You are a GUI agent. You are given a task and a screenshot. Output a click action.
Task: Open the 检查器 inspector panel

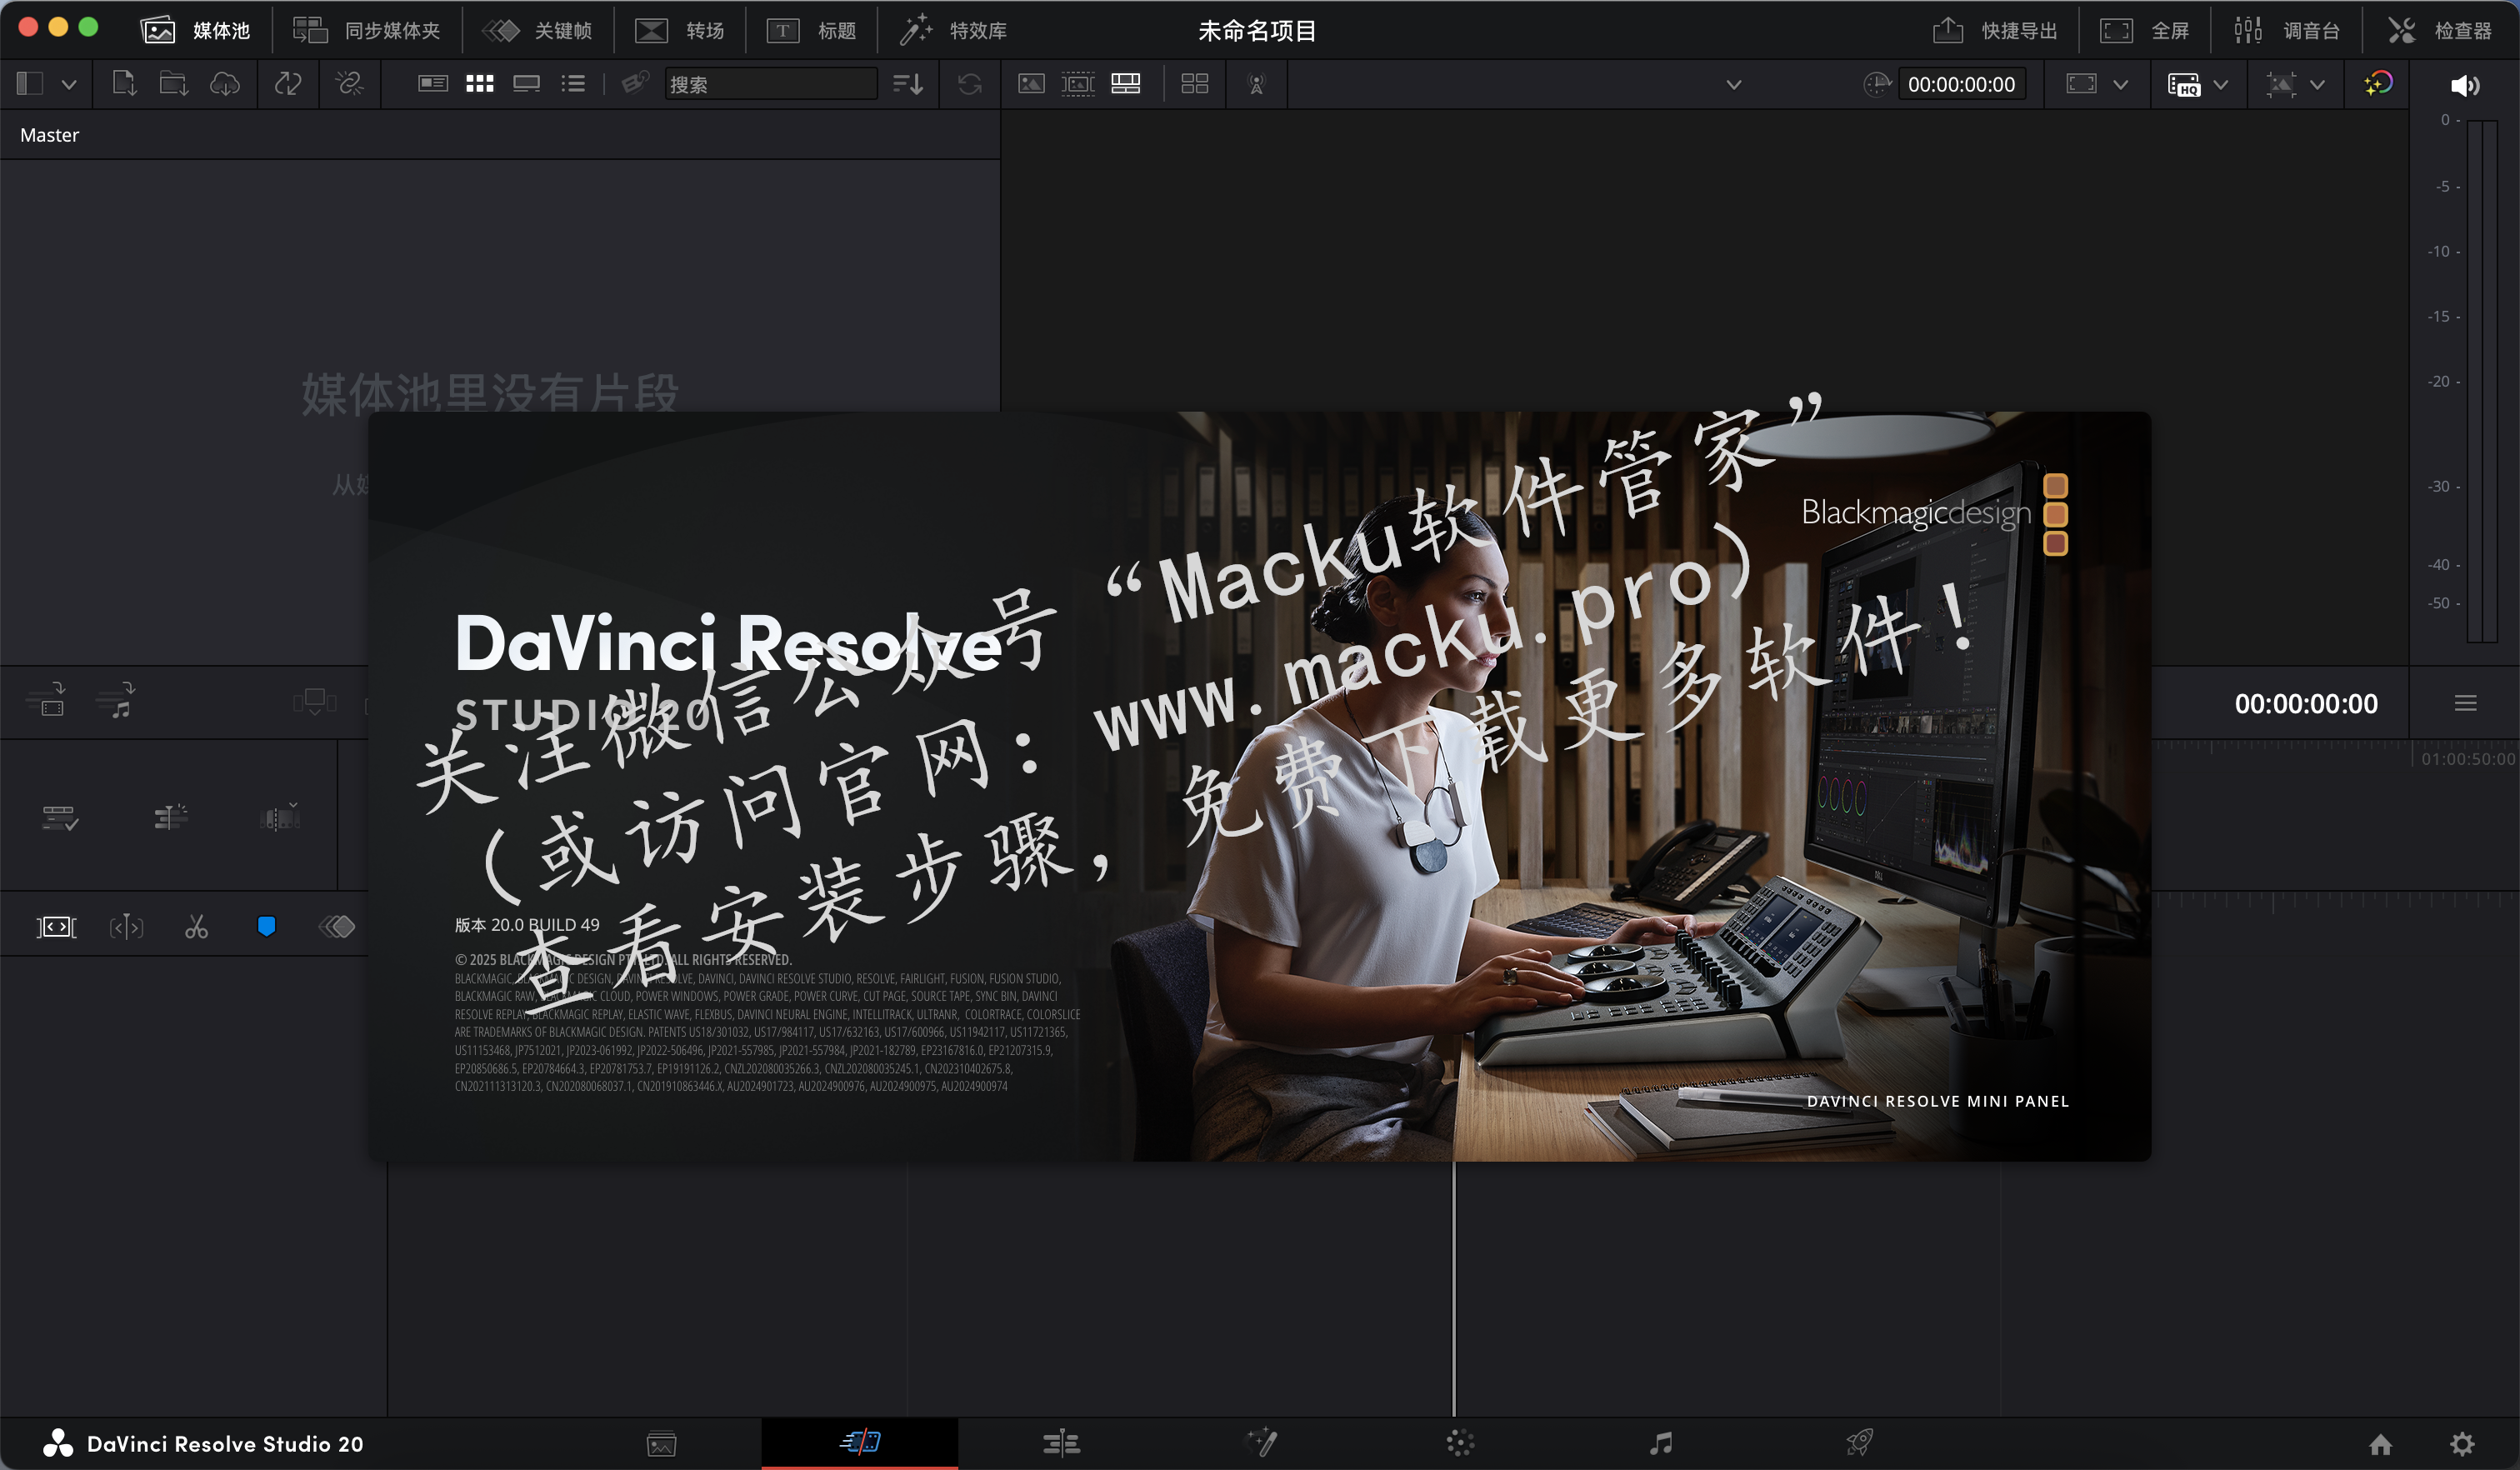pyautogui.click(x=2440, y=31)
